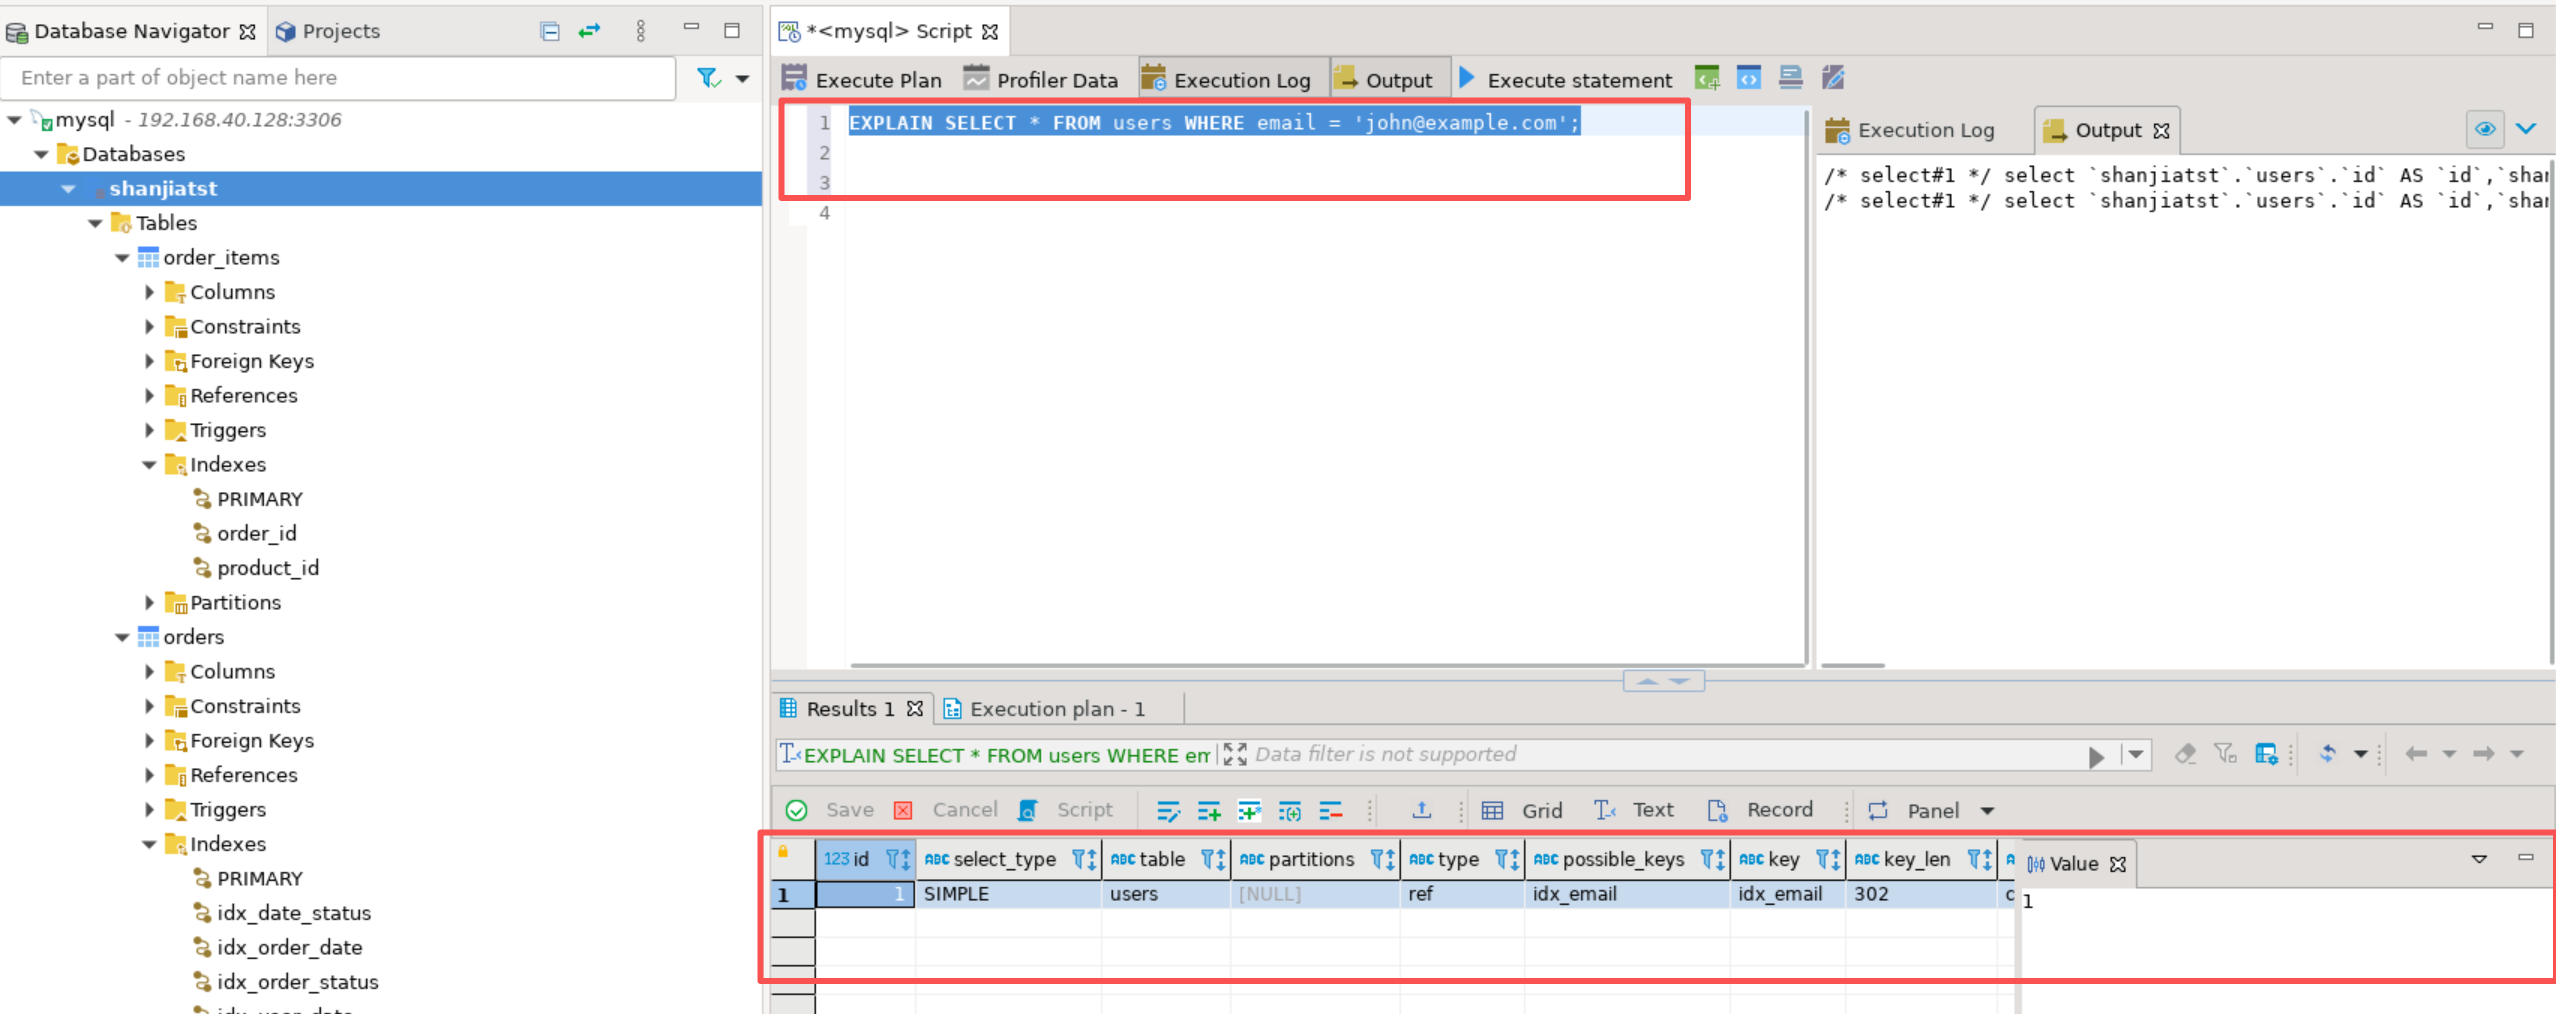This screenshot has width=2556, height=1014.
Task: Click add row icon
Action: tap(1209, 811)
